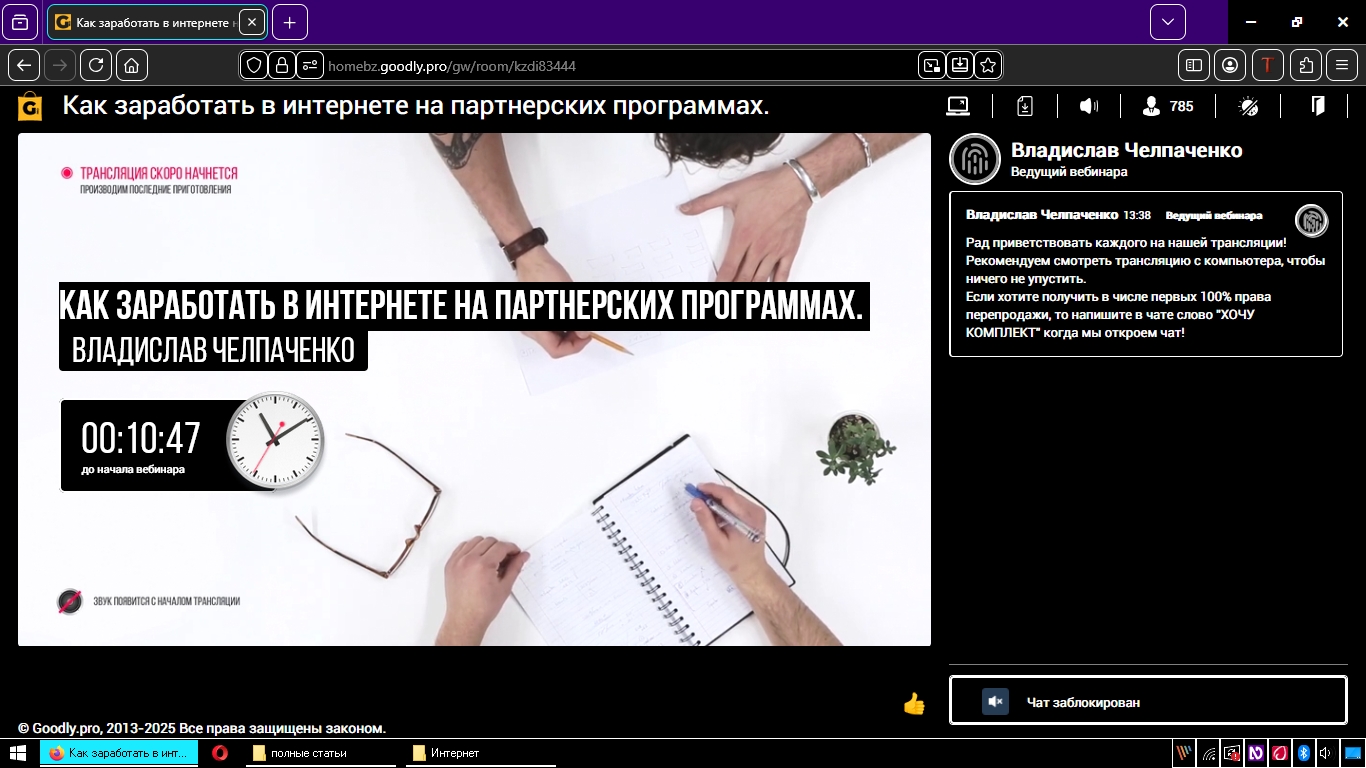Open the webinar fullscreen laptop icon
The height and width of the screenshot is (768, 1366).
(x=958, y=105)
